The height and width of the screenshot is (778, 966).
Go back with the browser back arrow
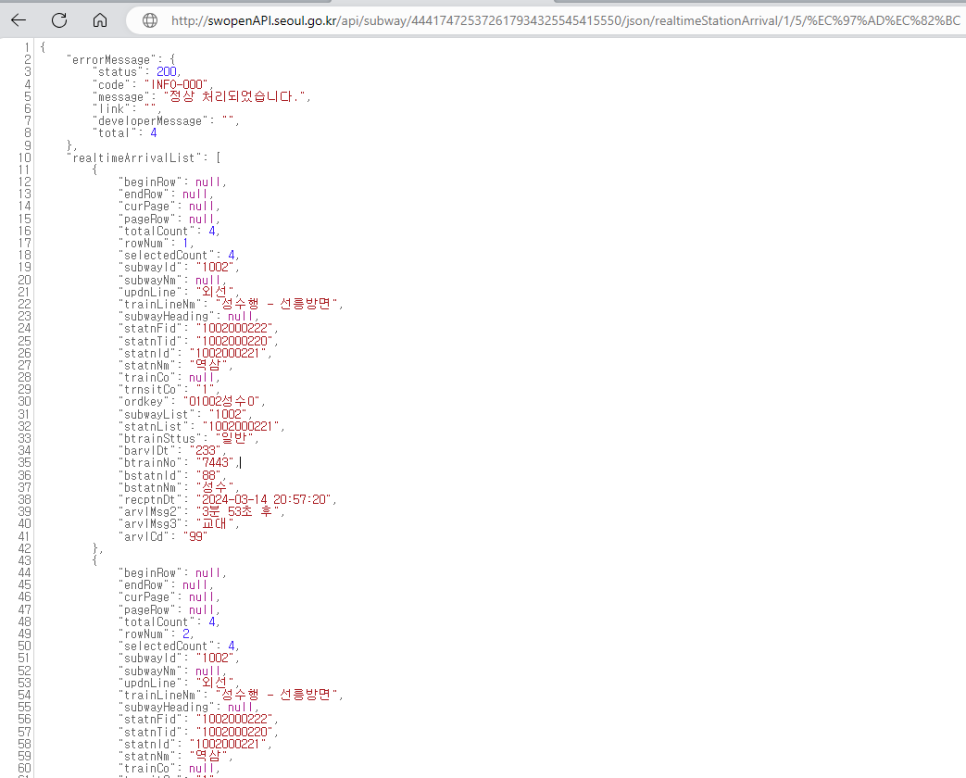tap(19, 20)
